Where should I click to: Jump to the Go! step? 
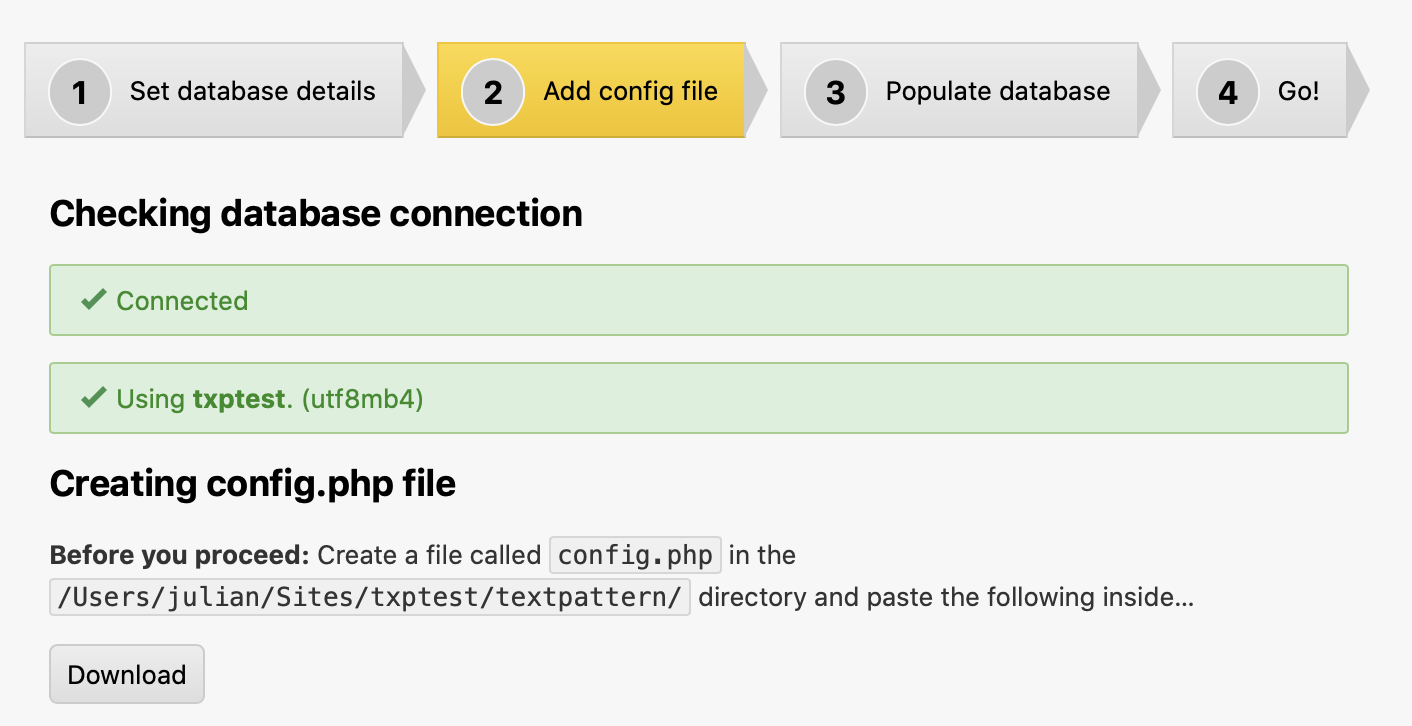[1298, 91]
